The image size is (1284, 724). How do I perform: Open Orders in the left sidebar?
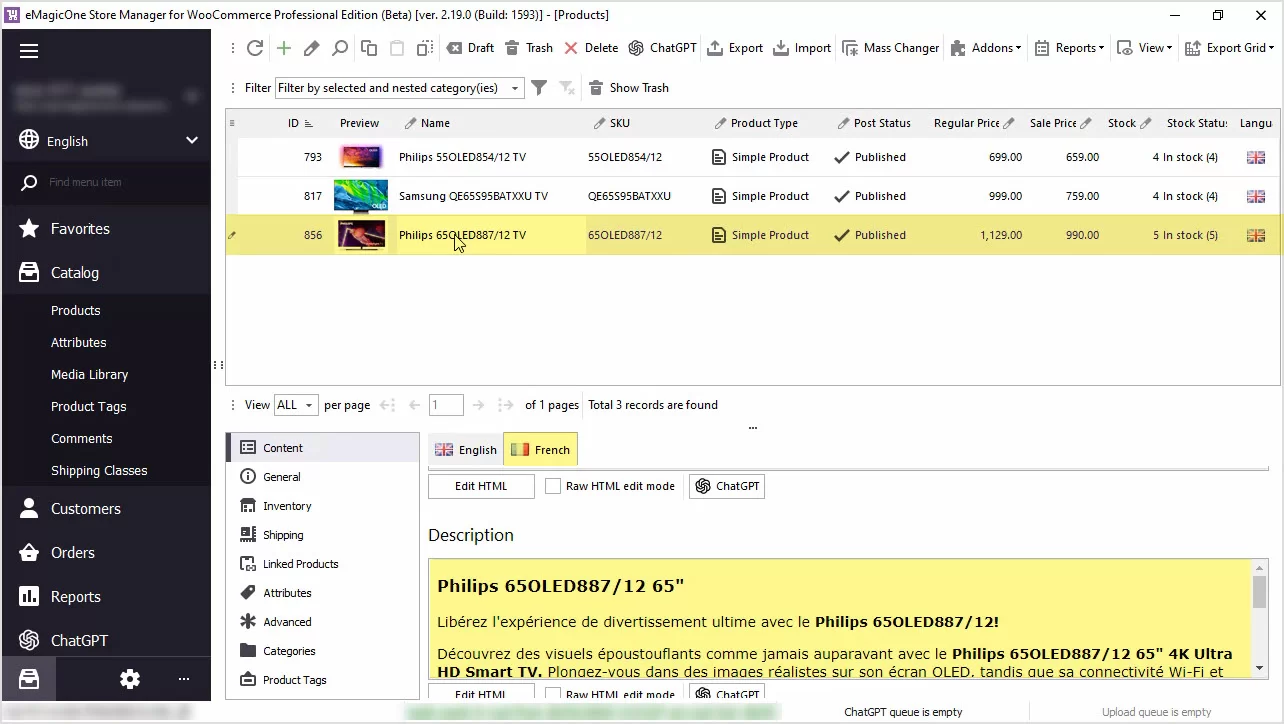click(x=73, y=553)
